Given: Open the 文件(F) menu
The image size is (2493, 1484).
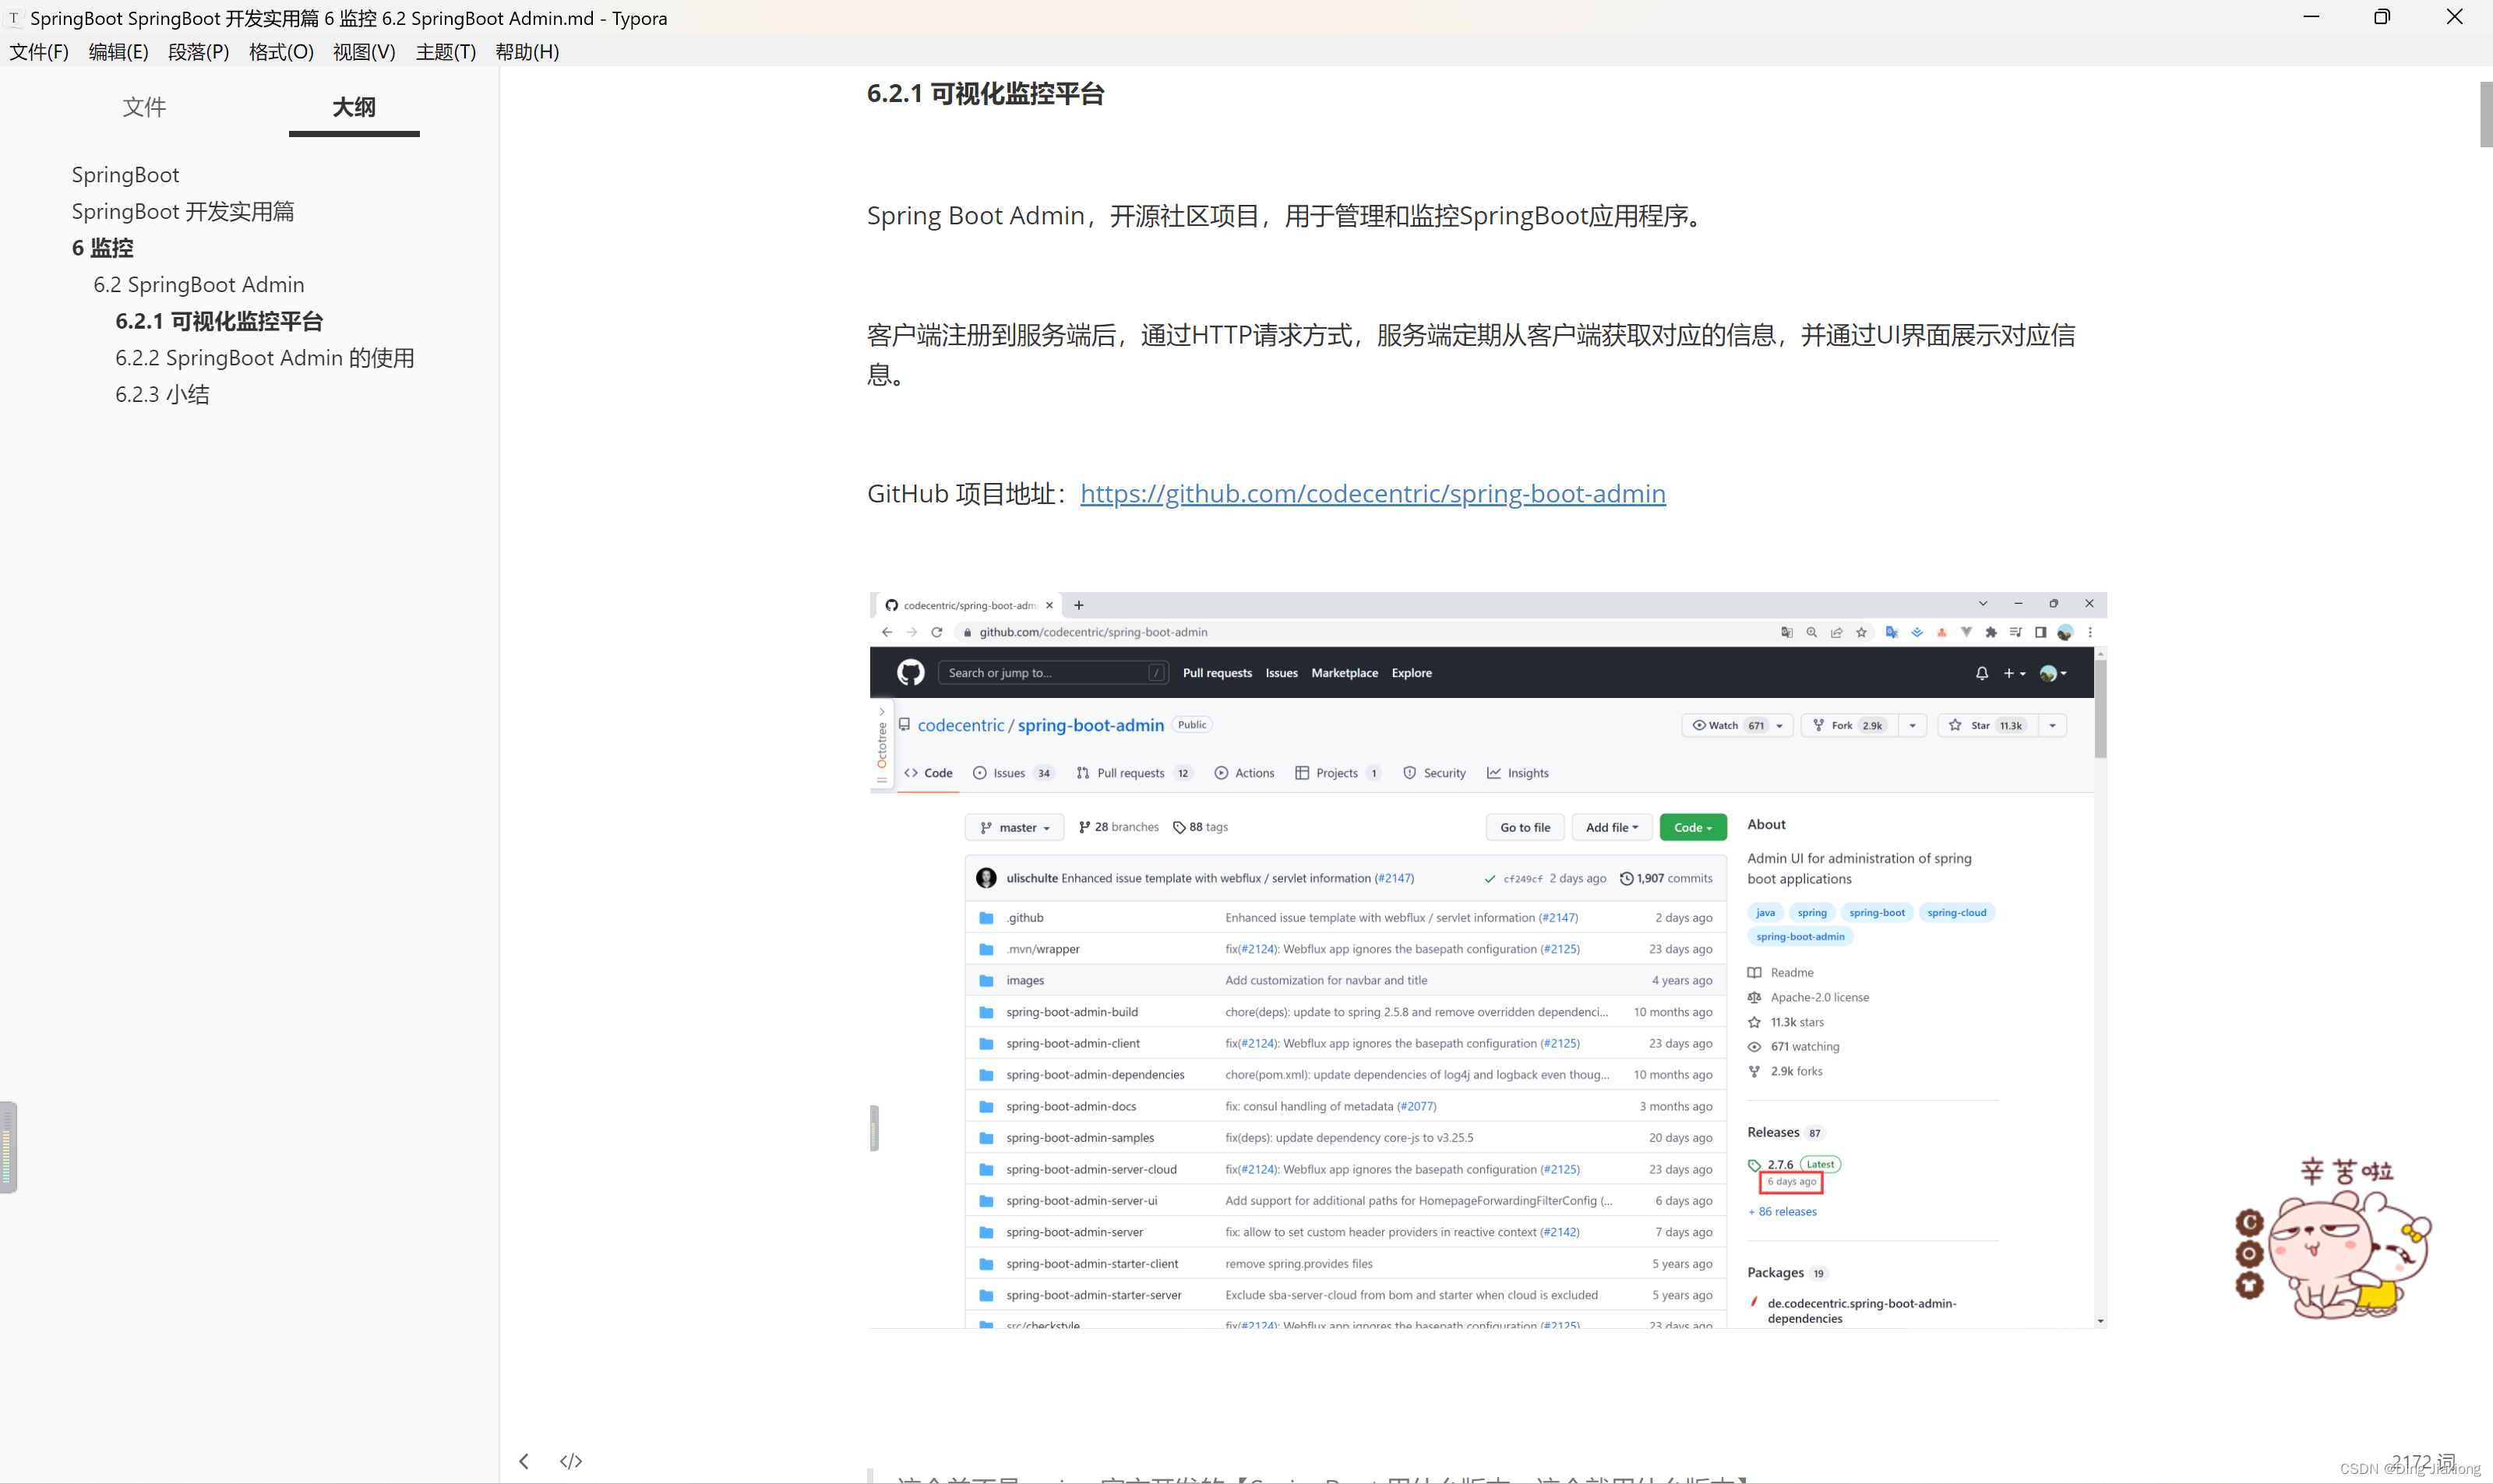Looking at the screenshot, I should tap(39, 52).
